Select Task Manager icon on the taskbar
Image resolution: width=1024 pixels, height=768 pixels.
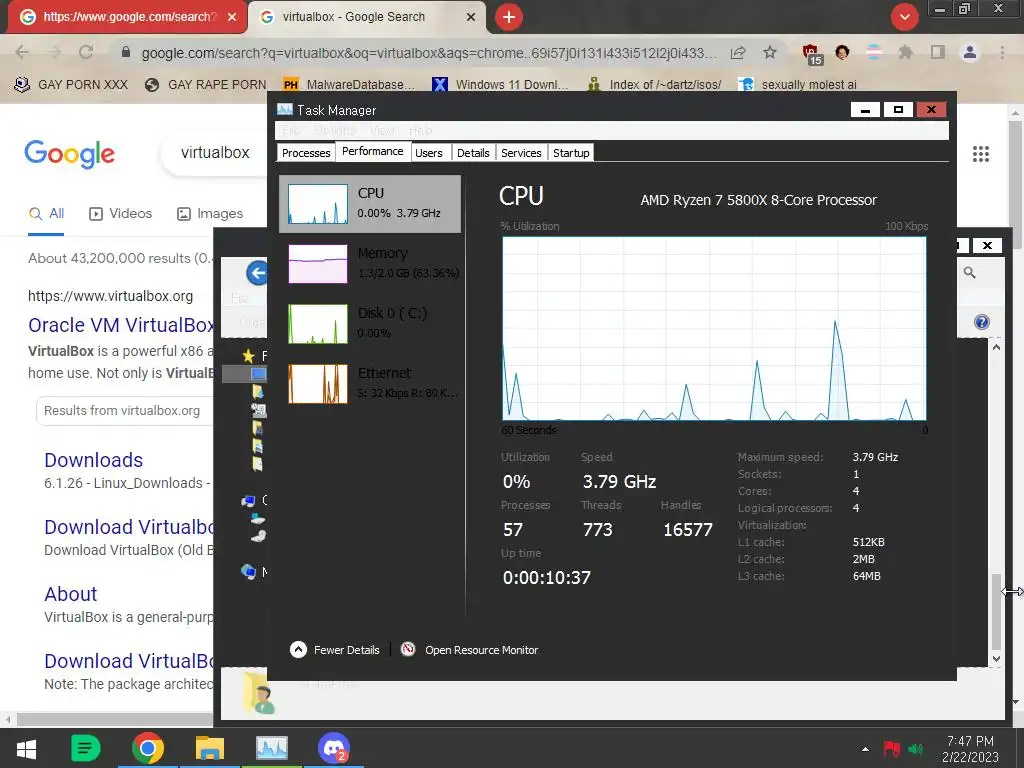tap(272, 748)
